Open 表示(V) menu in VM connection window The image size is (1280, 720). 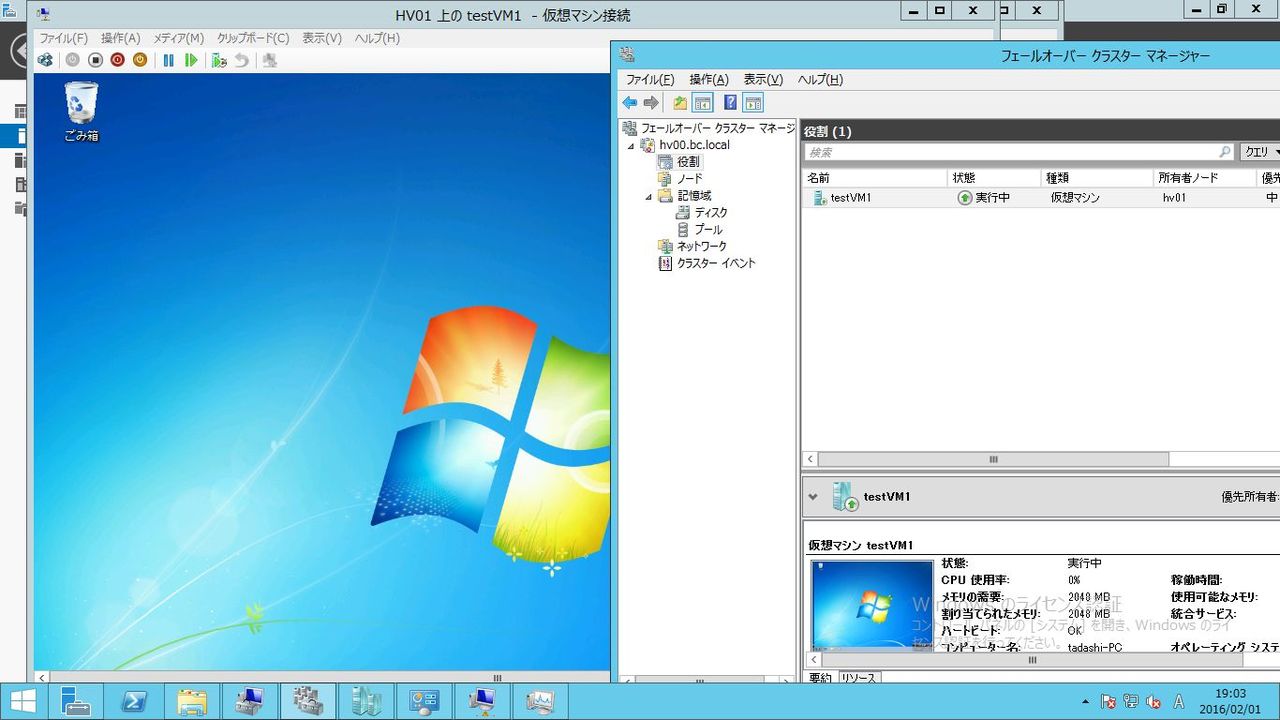322,38
